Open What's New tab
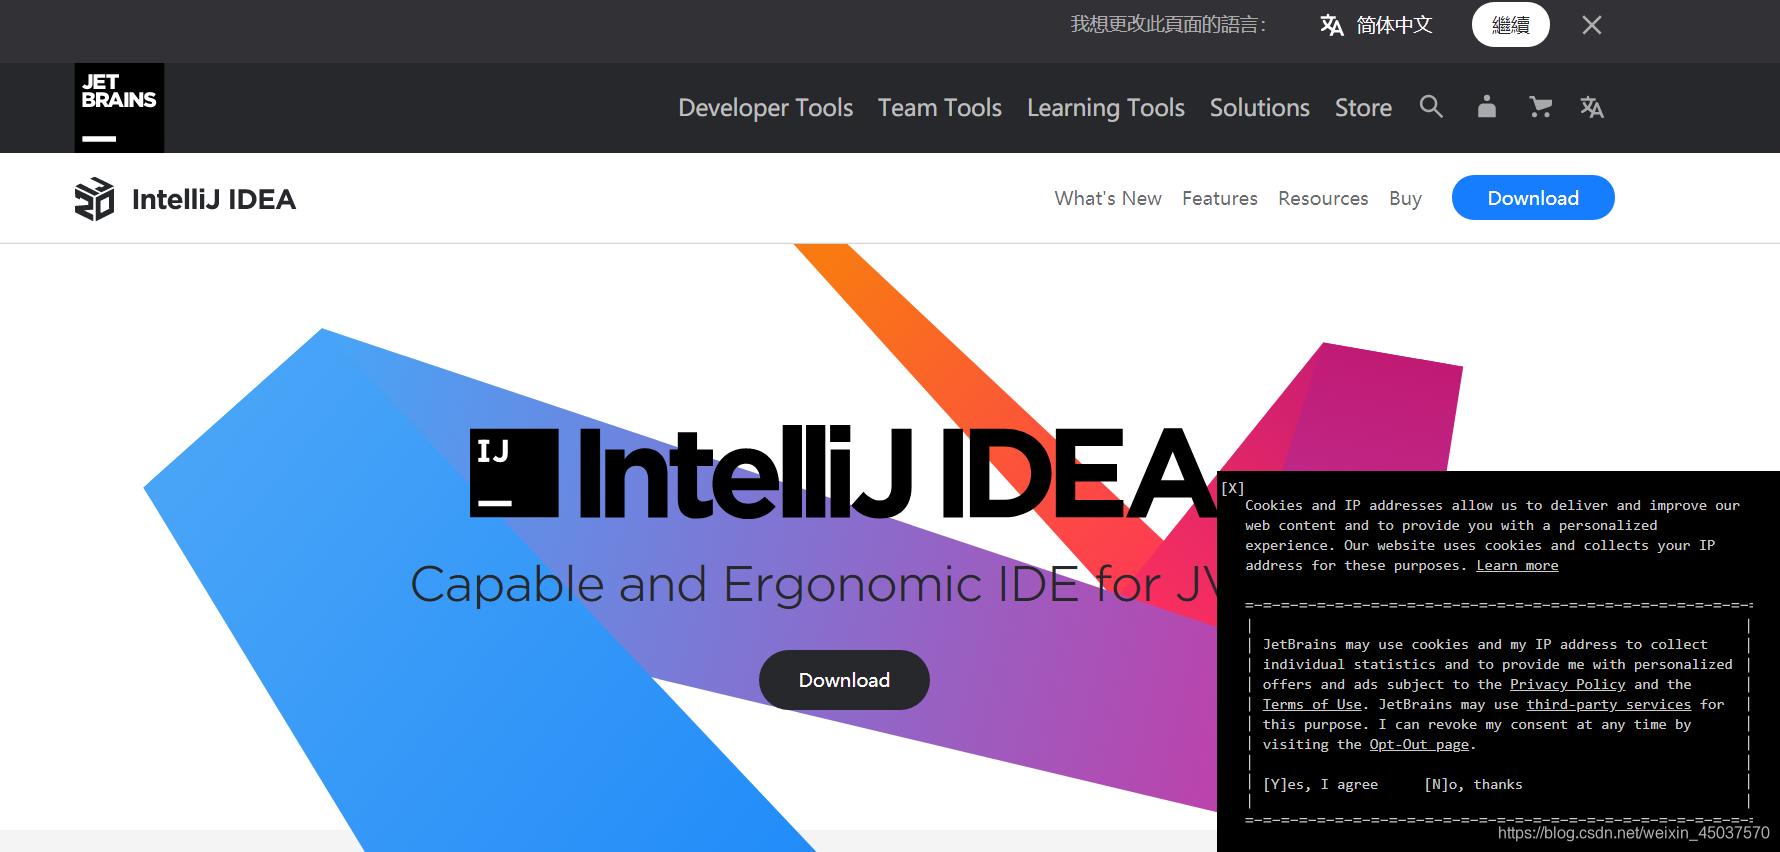The image size is (1780, 852). click(x=1108, y=198)
